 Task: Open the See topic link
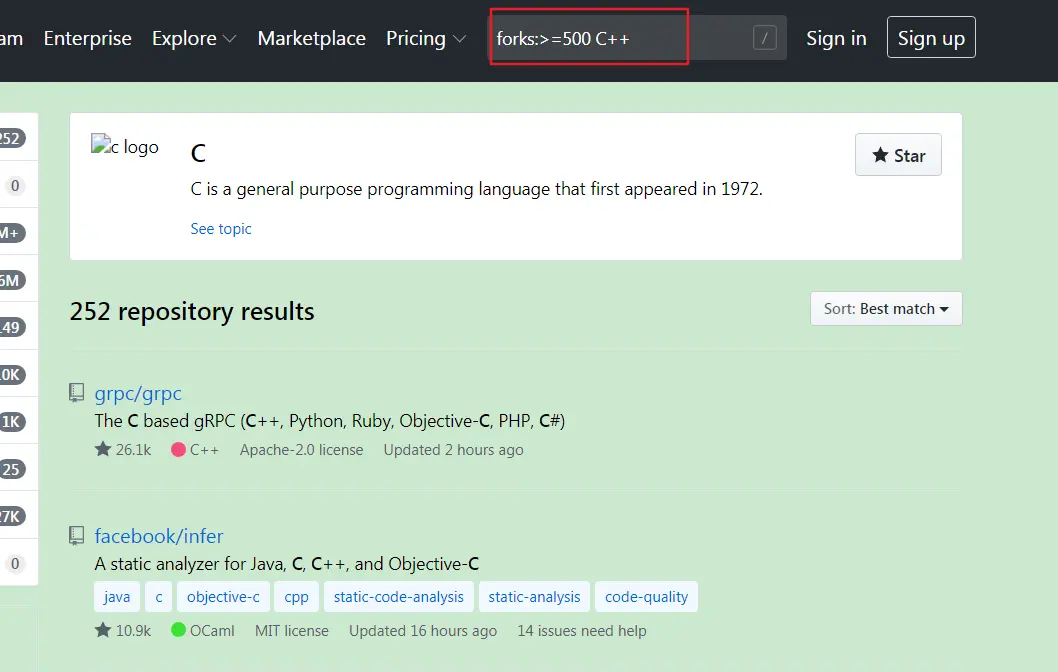[221, 229]
